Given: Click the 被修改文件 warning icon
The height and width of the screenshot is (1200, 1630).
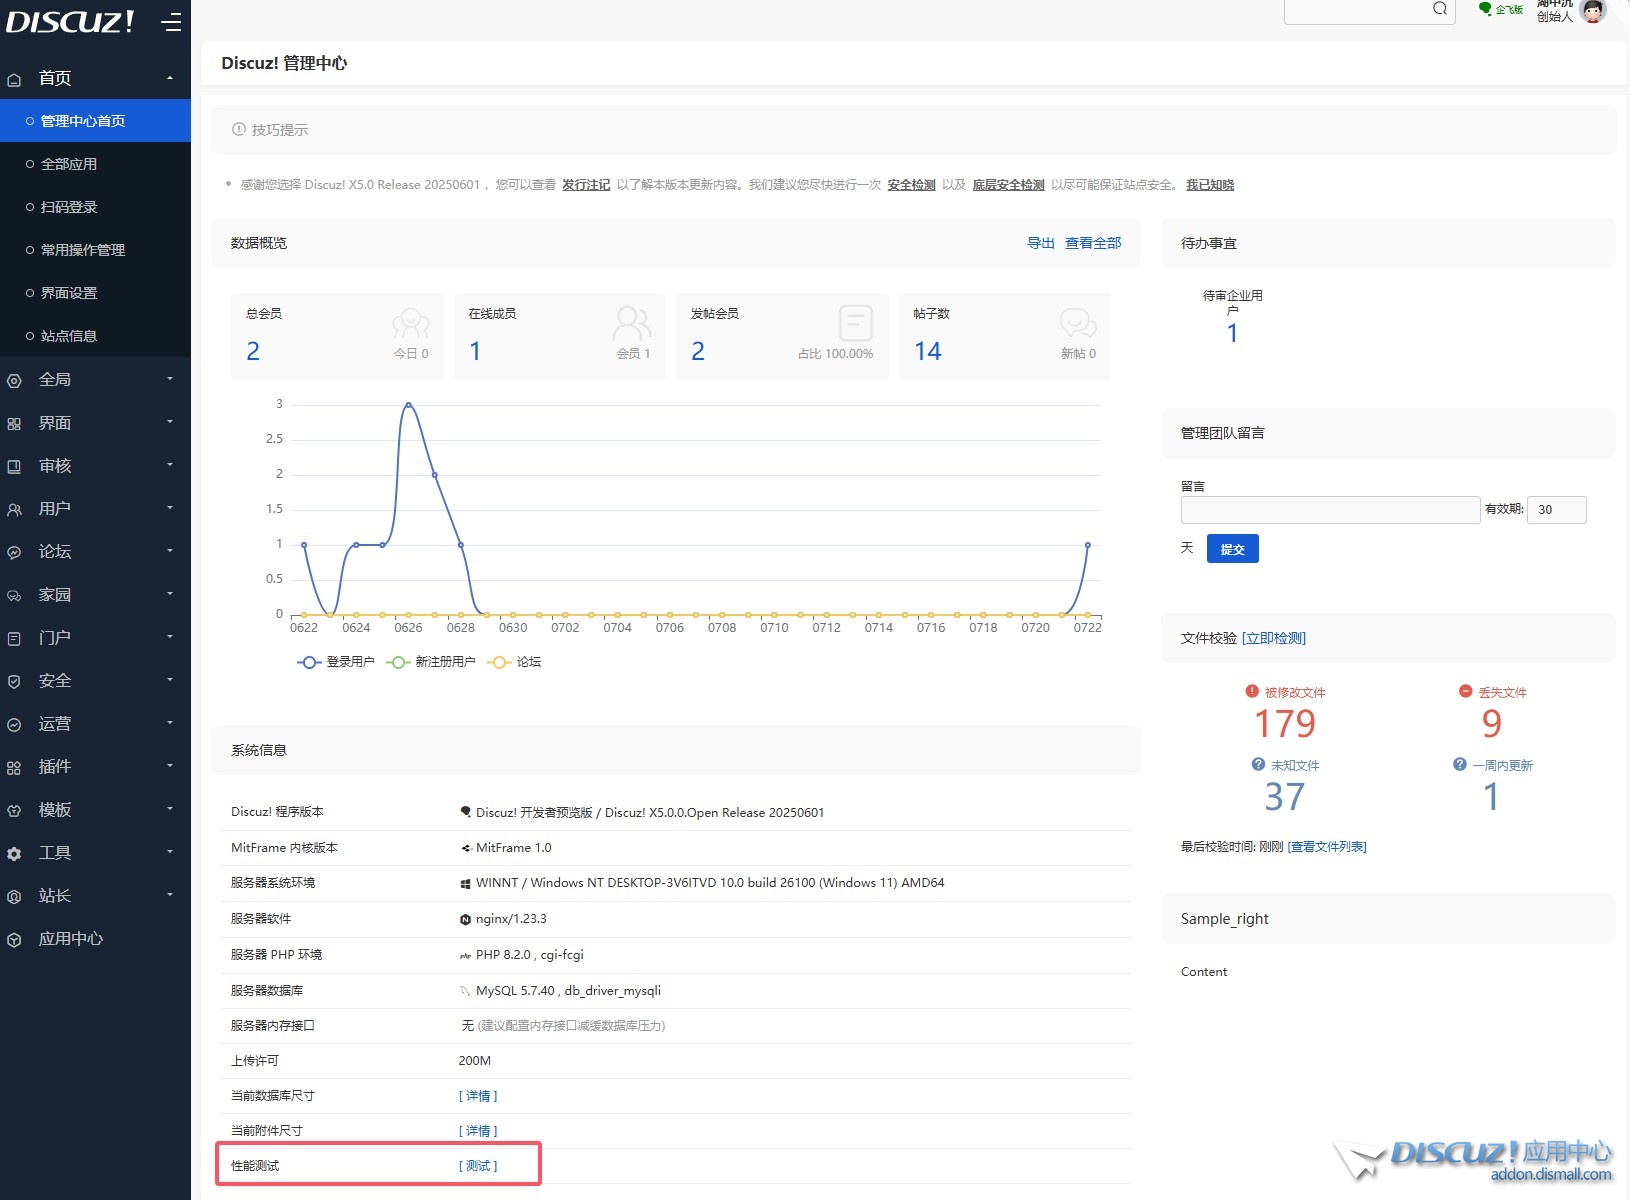Looking at the screenshot, I should coord(1251,691).
